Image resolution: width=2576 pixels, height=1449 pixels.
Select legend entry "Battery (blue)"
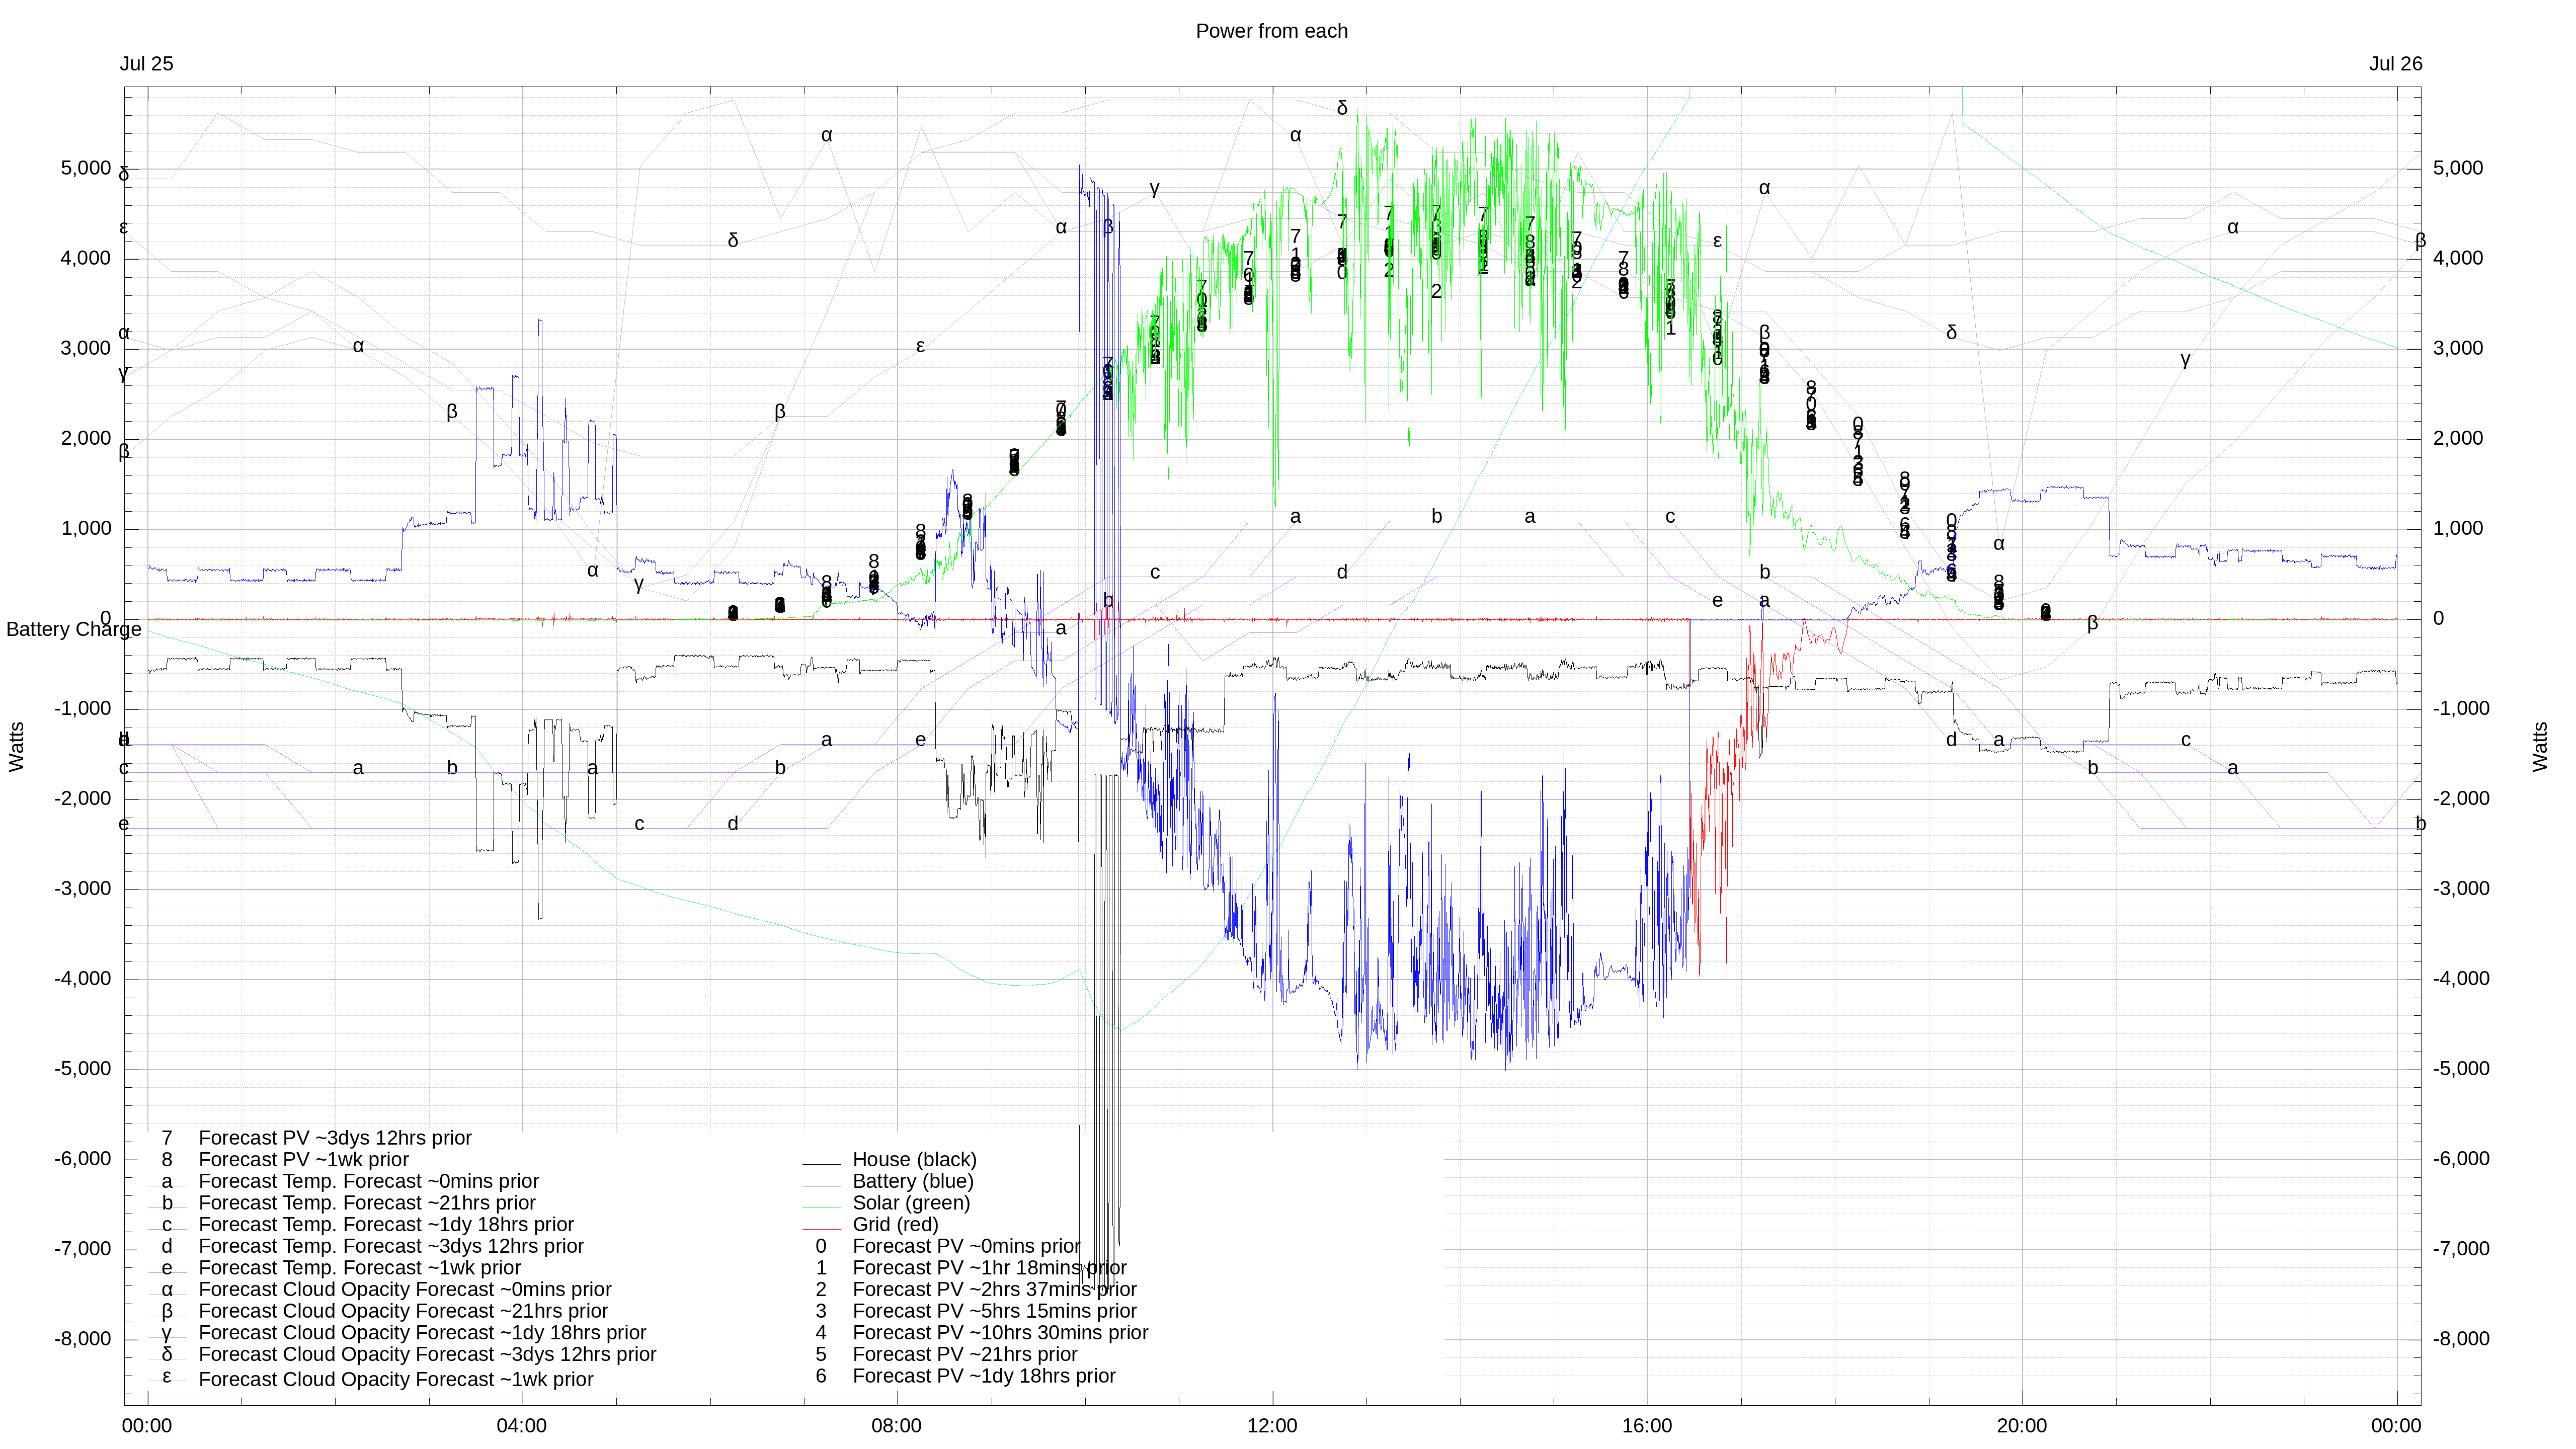pos(912,1181)
